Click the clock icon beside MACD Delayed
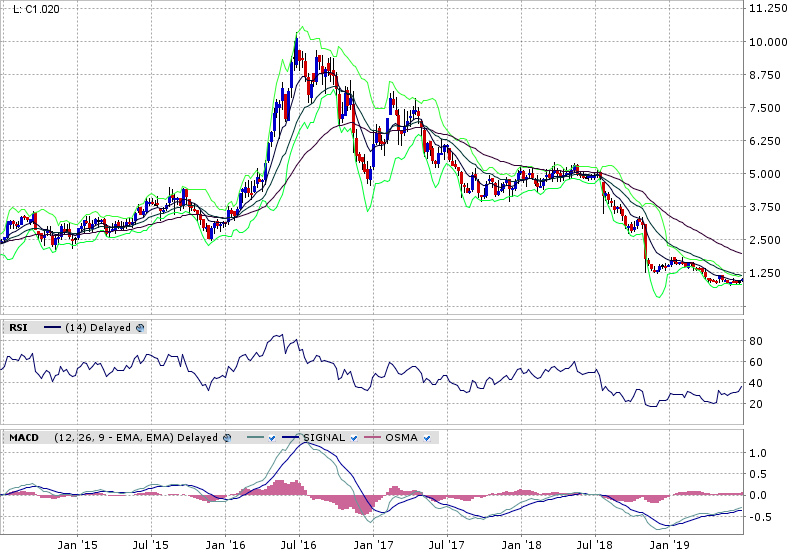The image size is (796, 559). (x=227, y=438)
